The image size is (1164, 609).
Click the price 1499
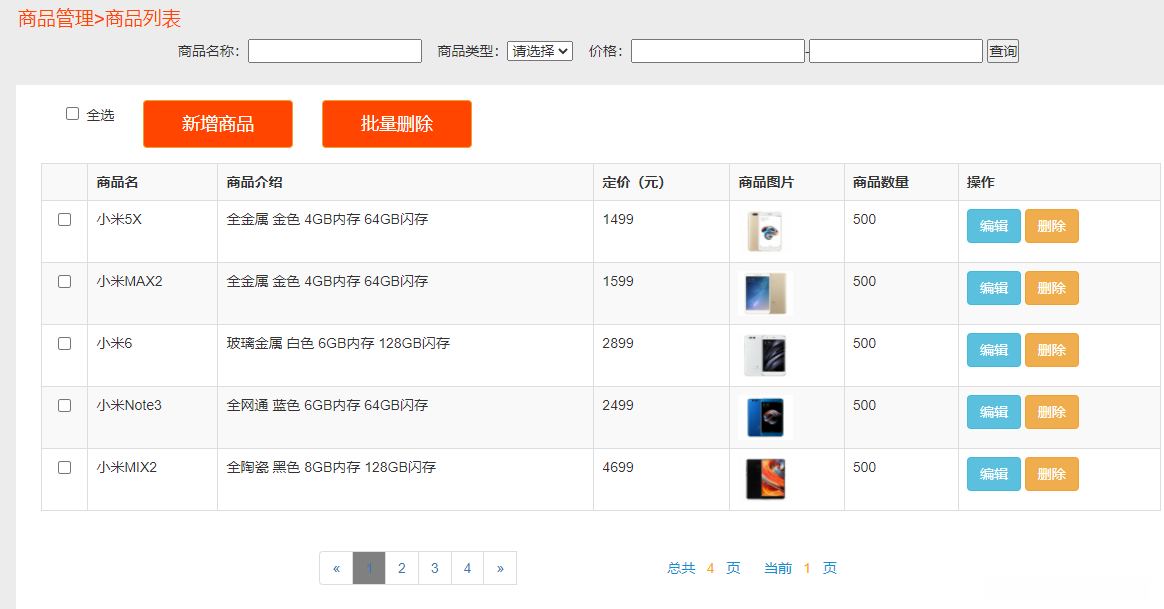tap(618, 220)
